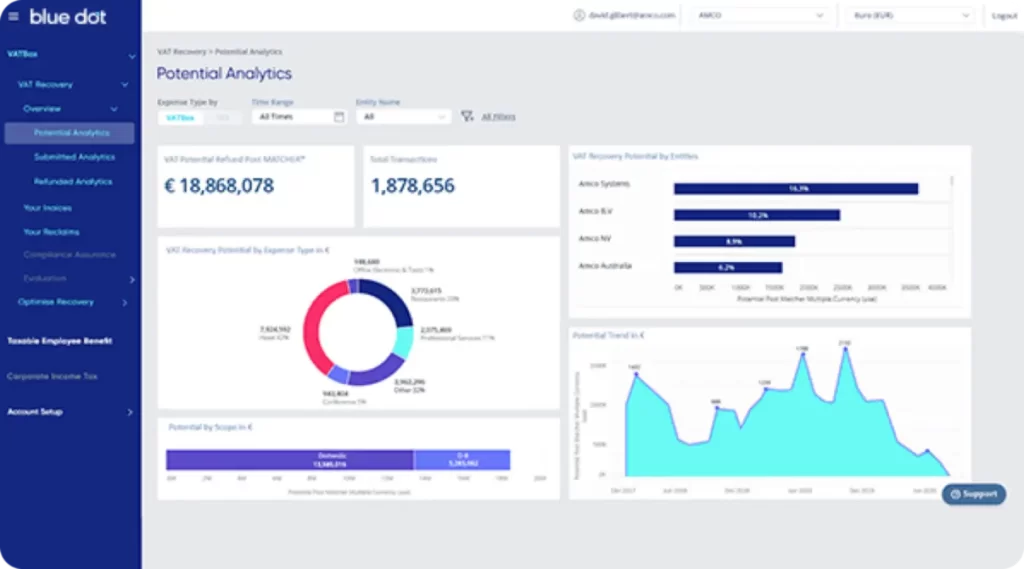Viewport: 1024px width, 569px height.
Task: Collapse the VAT Recovery section
Action: pos(123,85)
